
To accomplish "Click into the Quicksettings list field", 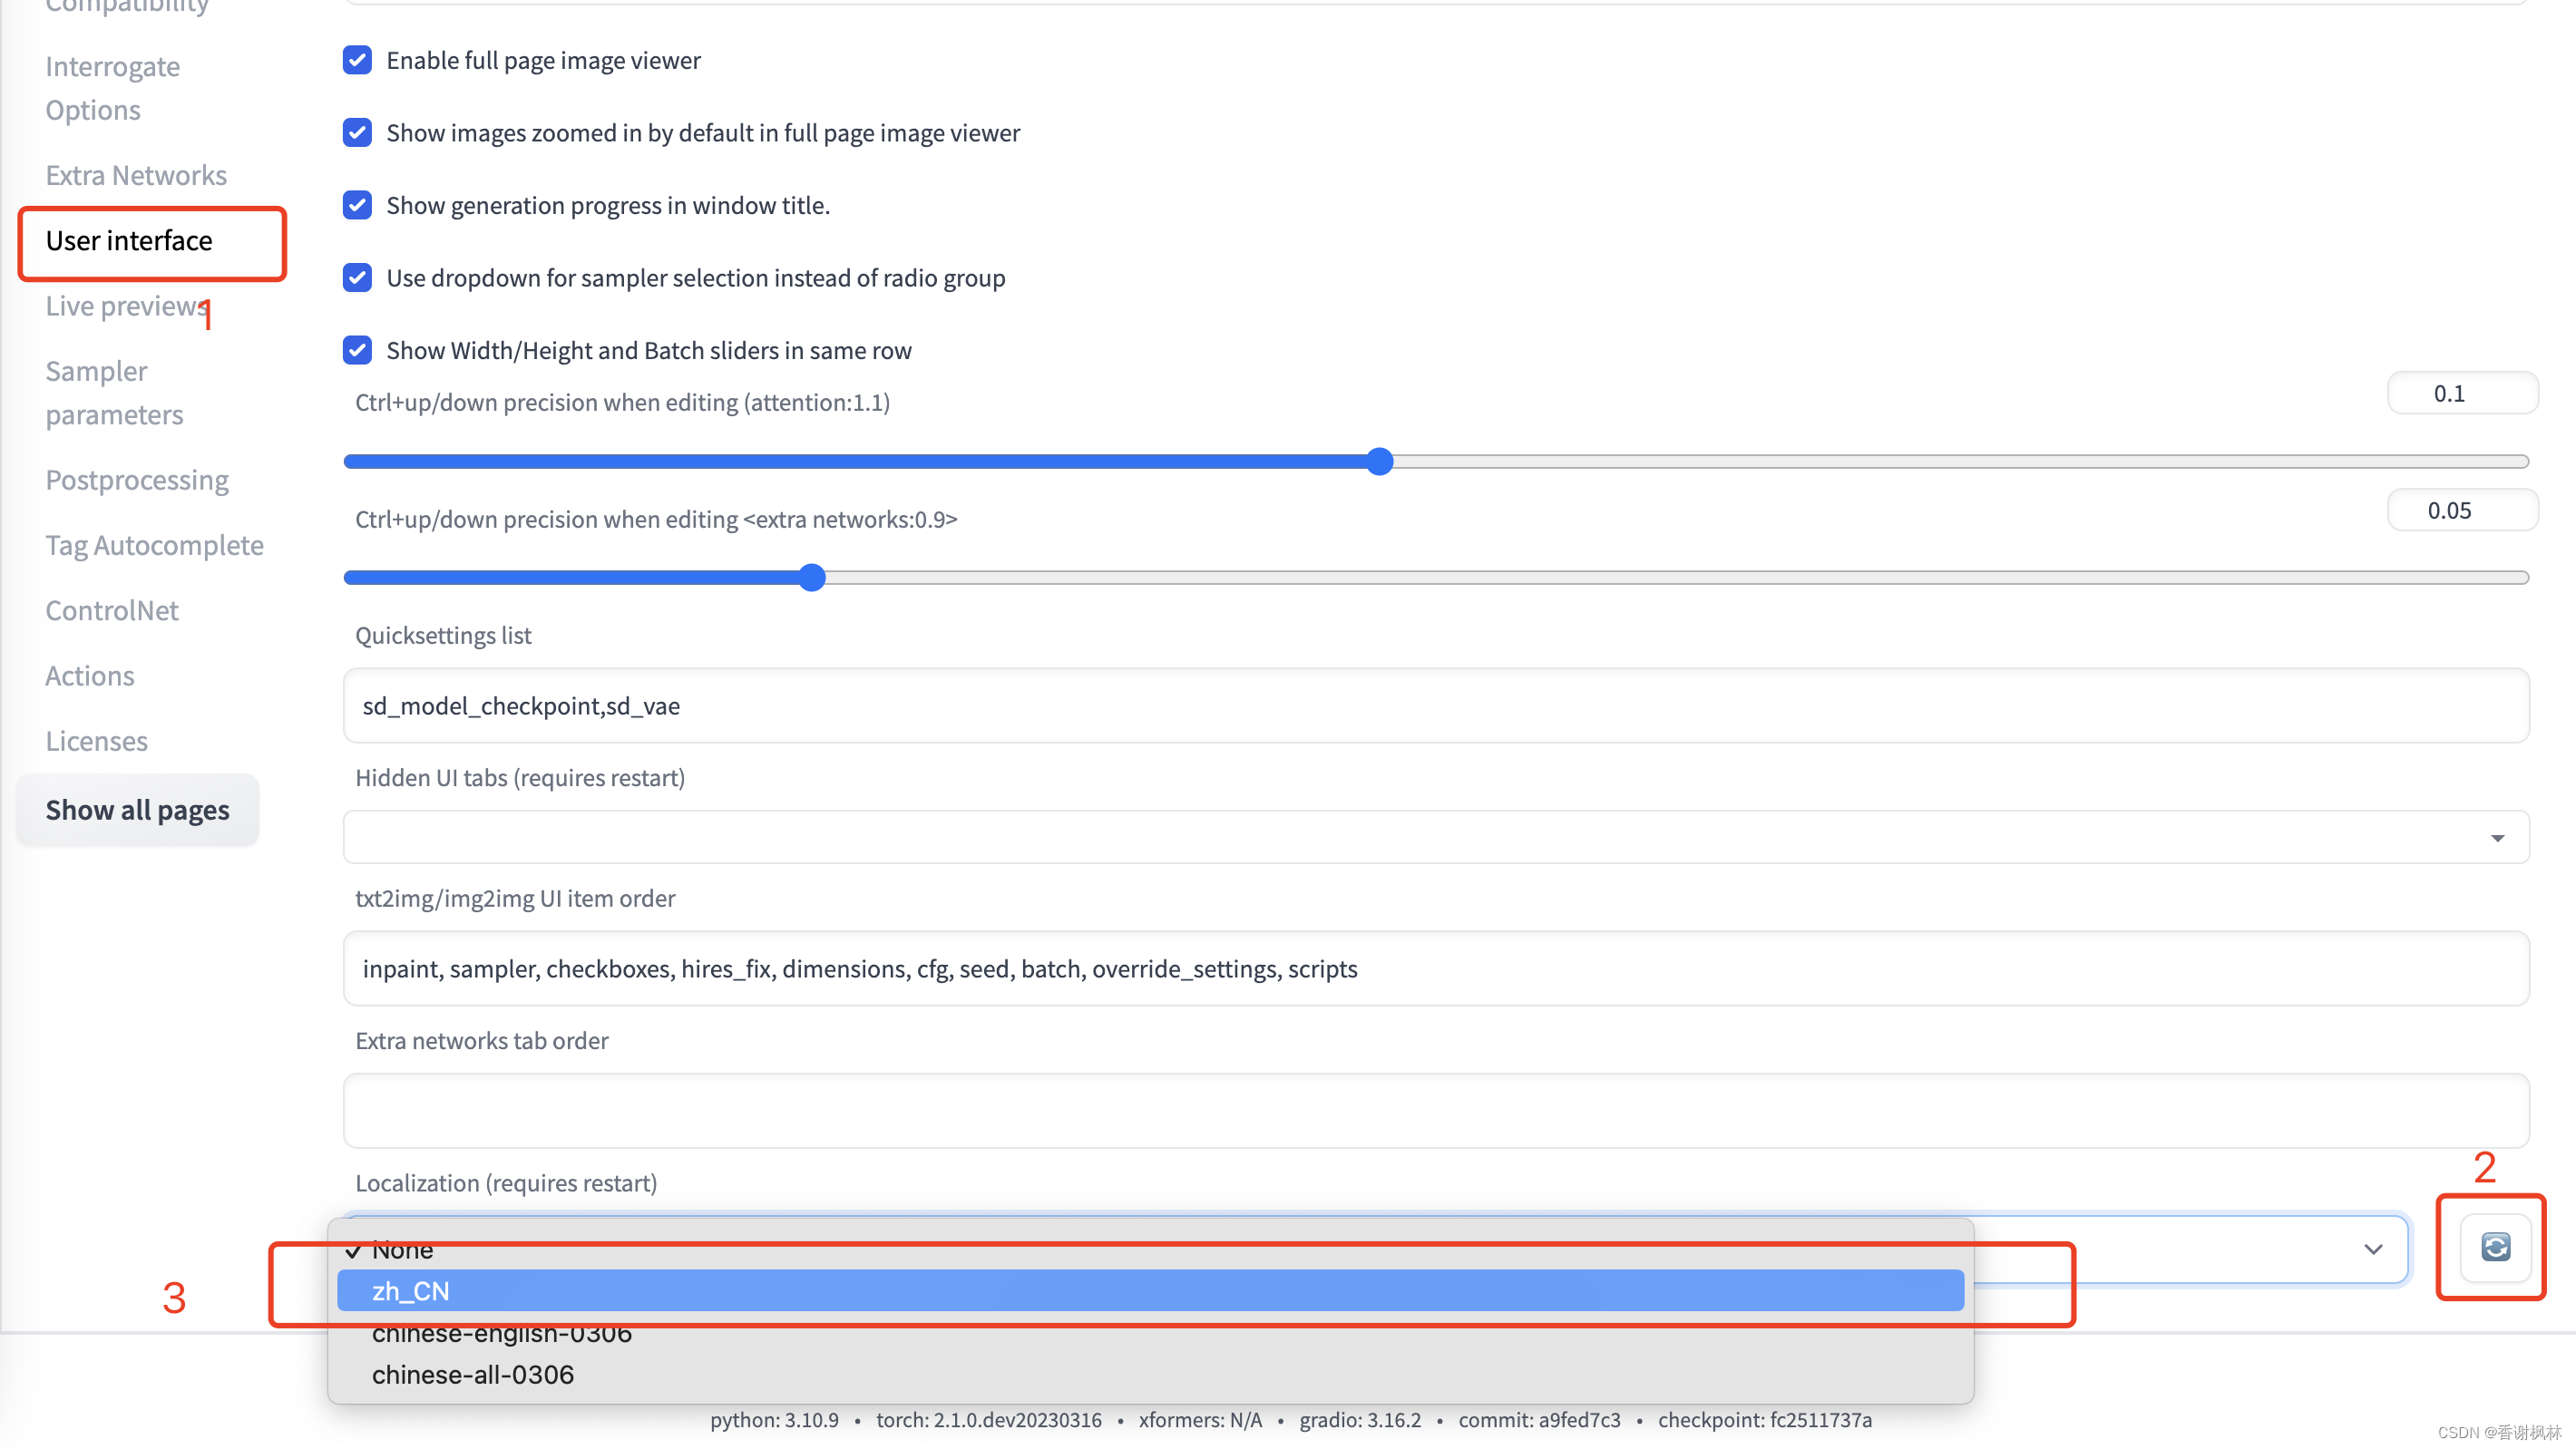I will [1435, 705].
